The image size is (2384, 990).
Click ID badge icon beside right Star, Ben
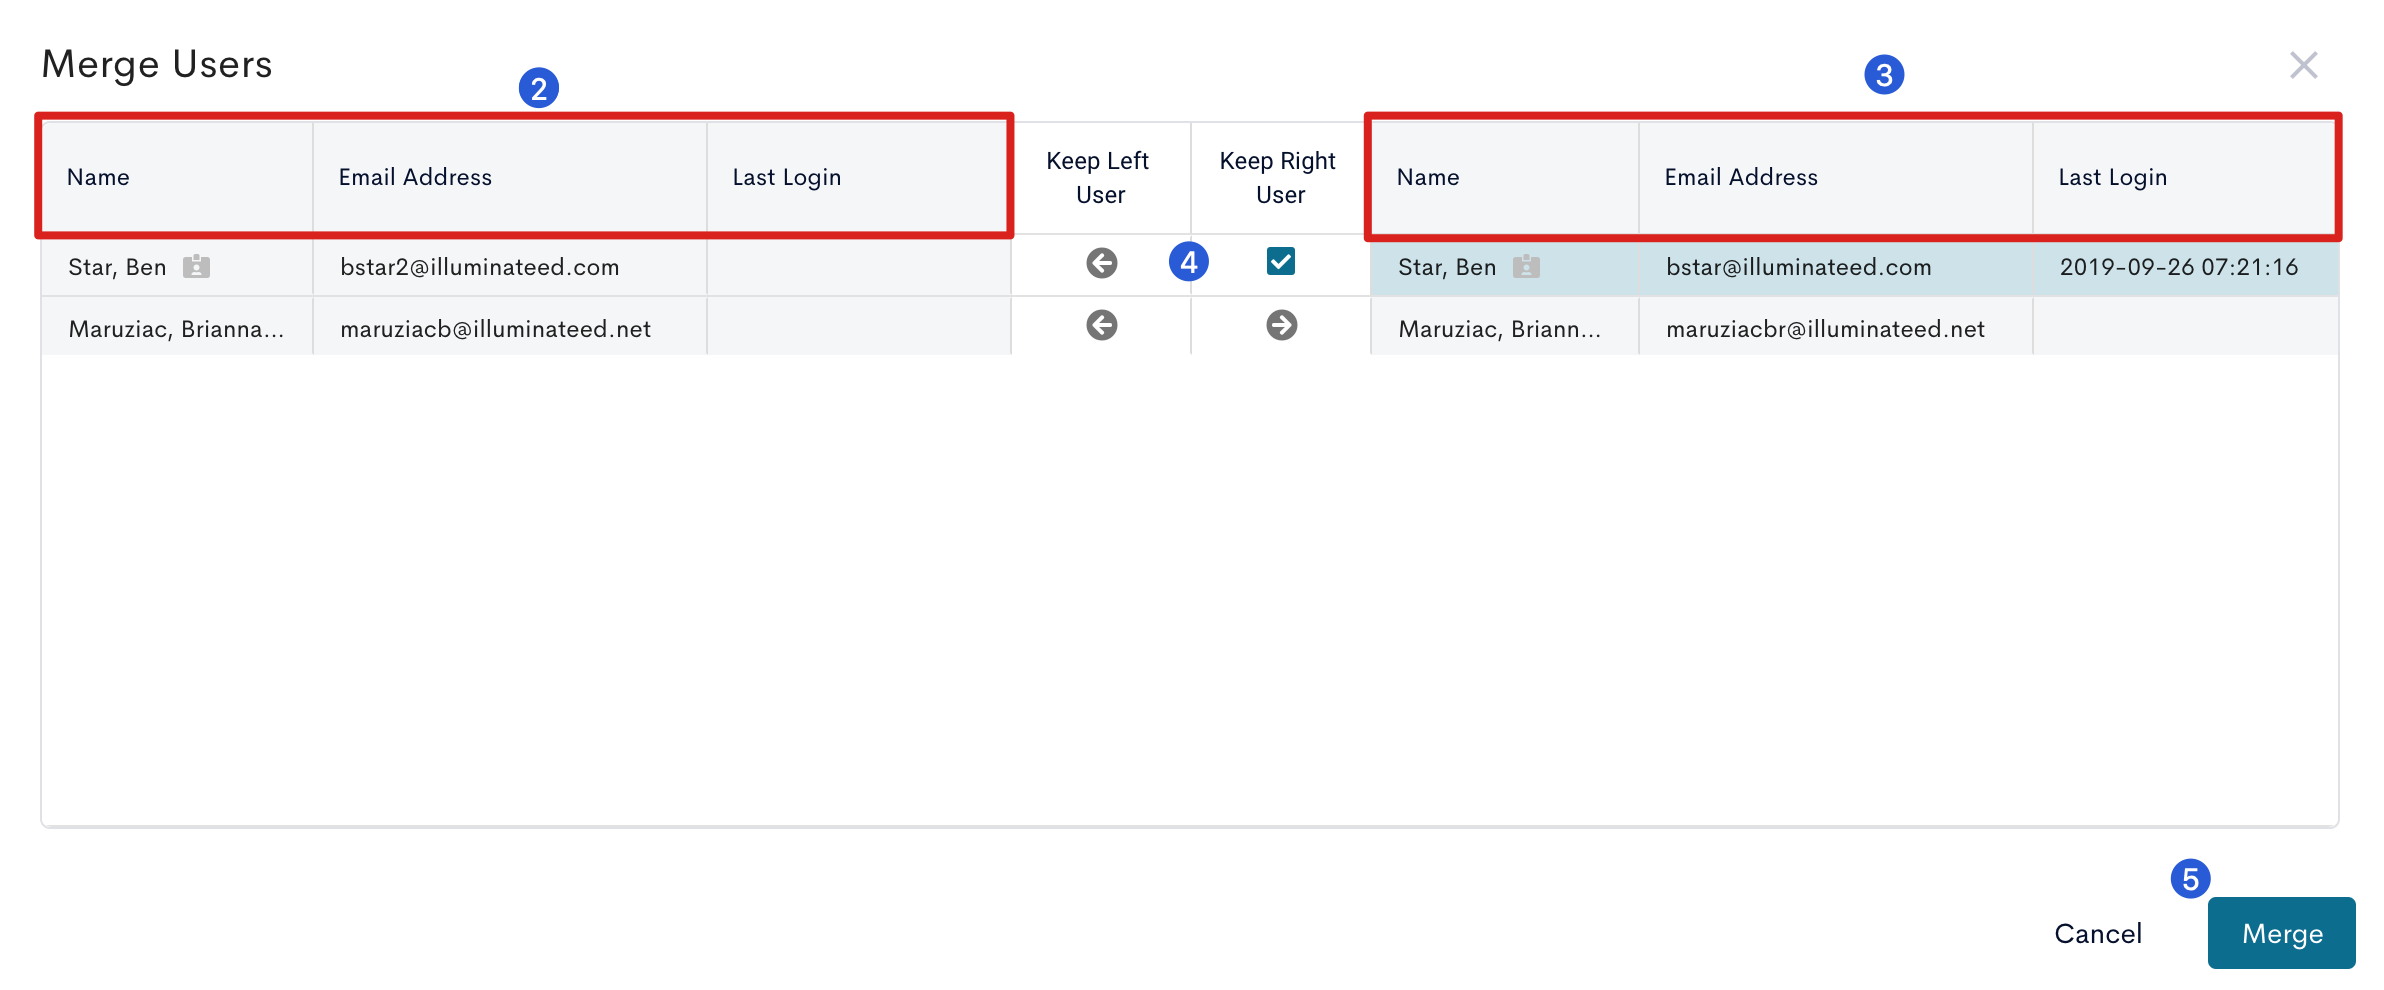pyautogui.click(x=1526, y=266)
